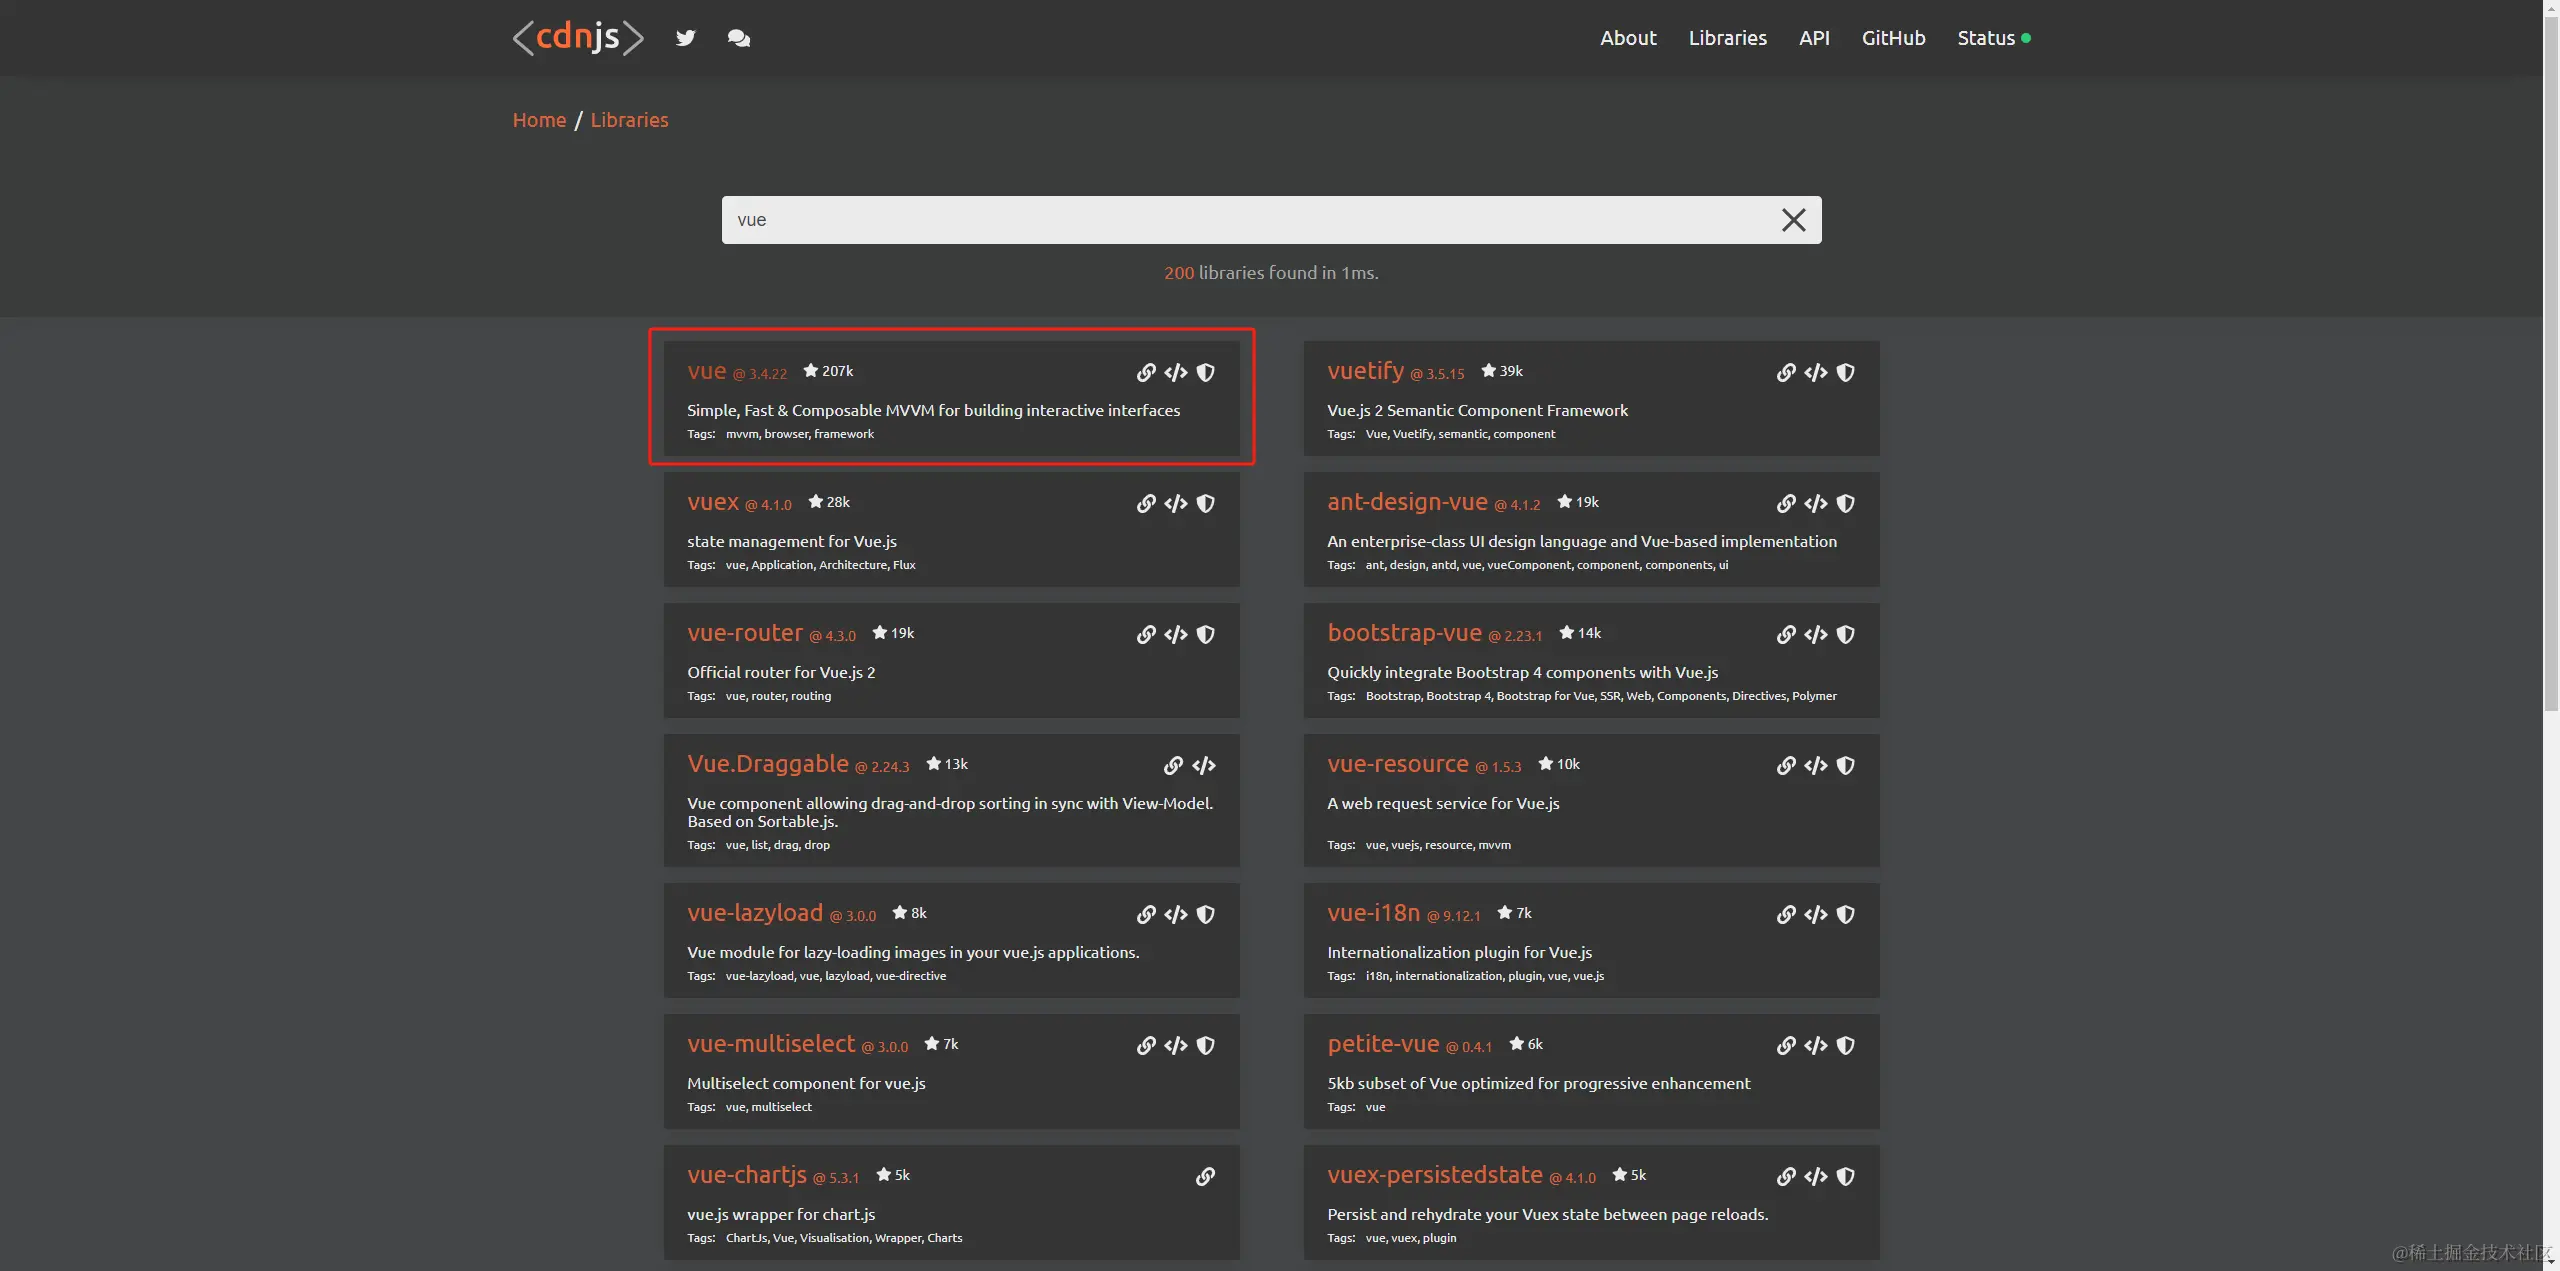2560x1271 pixels.
Task: Go to the API page
Action: 1814,38
